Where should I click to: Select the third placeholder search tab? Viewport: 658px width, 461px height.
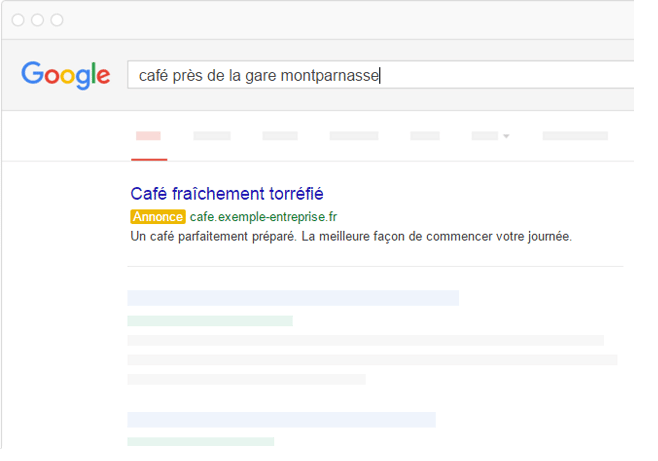(280, 136)
